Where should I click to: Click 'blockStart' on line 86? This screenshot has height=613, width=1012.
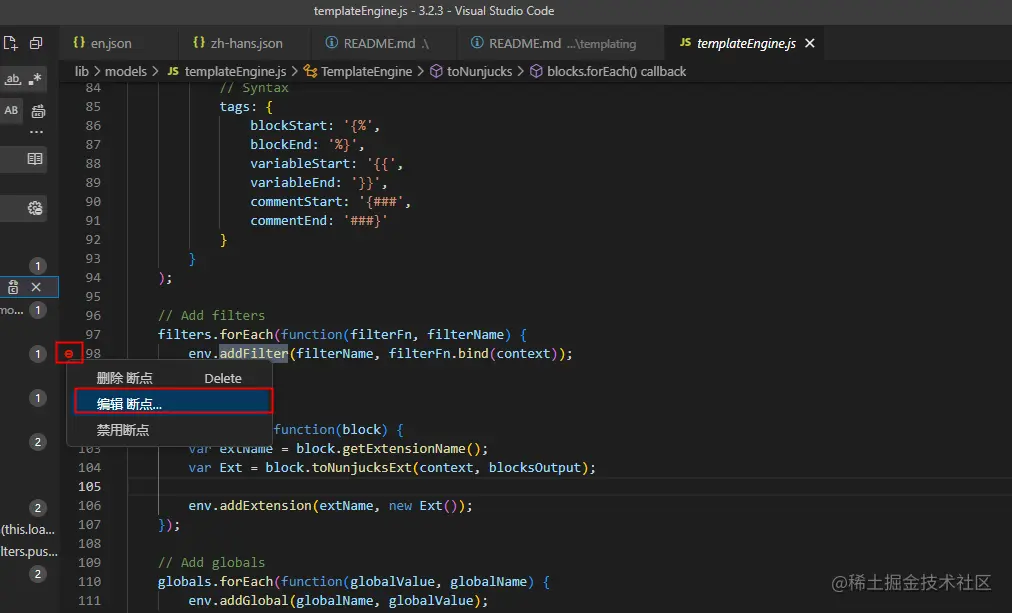click(288, 126)
